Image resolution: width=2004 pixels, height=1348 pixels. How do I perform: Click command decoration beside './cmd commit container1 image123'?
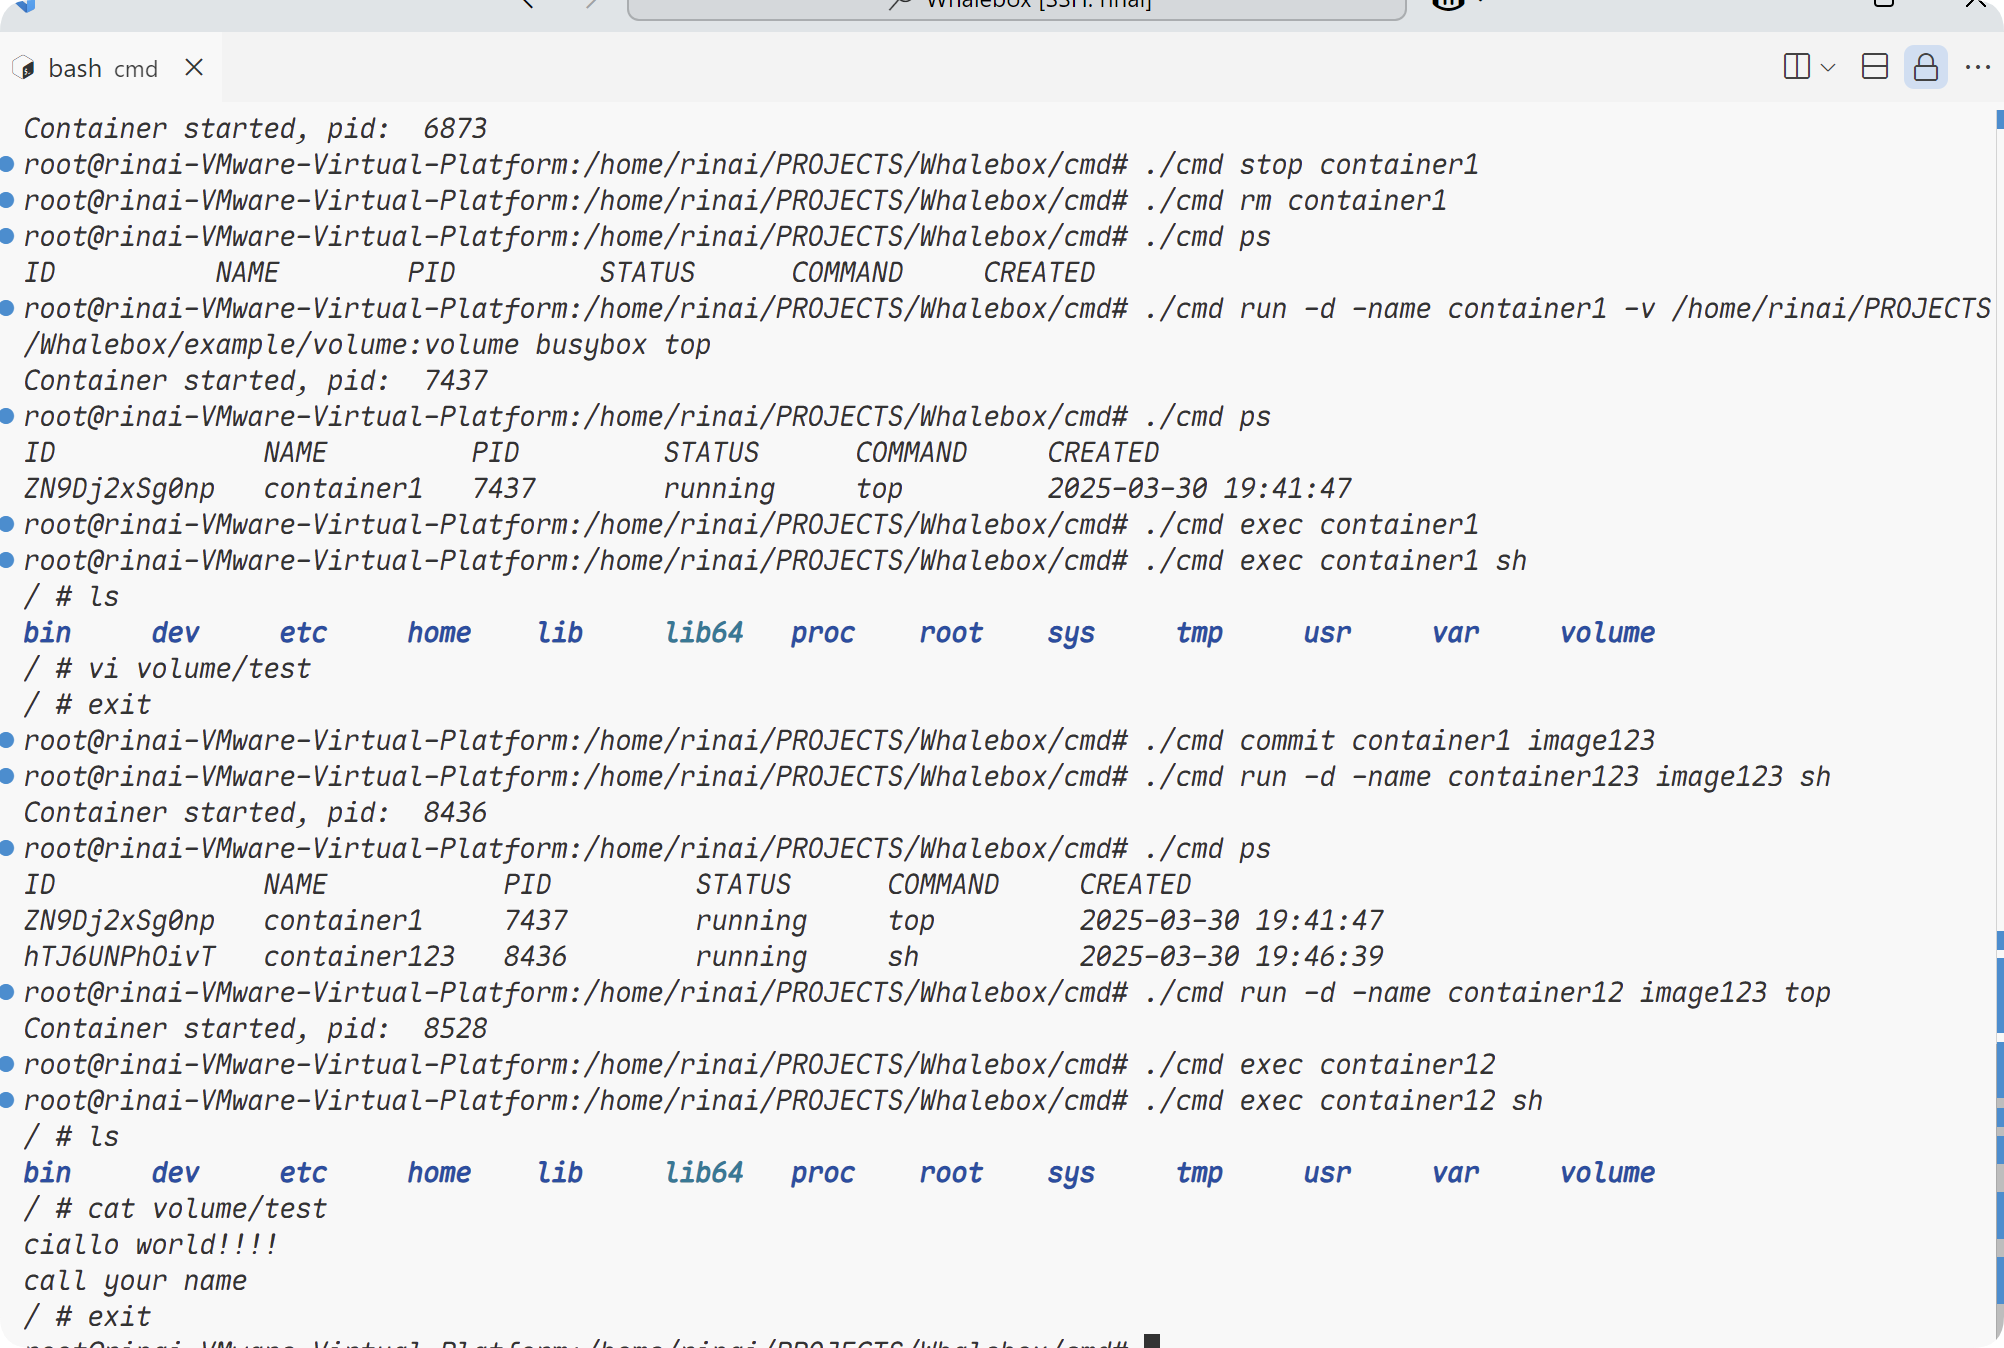pos(7,740)
